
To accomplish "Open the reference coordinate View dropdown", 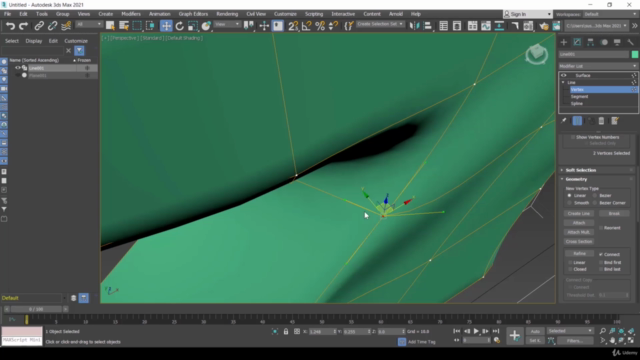I will (227, 24).
